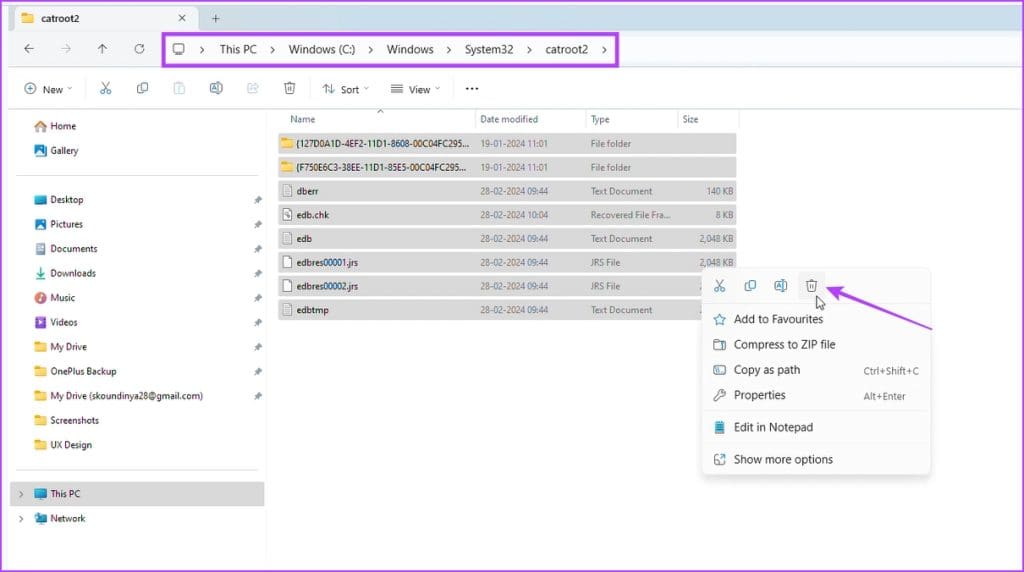Expand the Network tree node

click(21, 519)
